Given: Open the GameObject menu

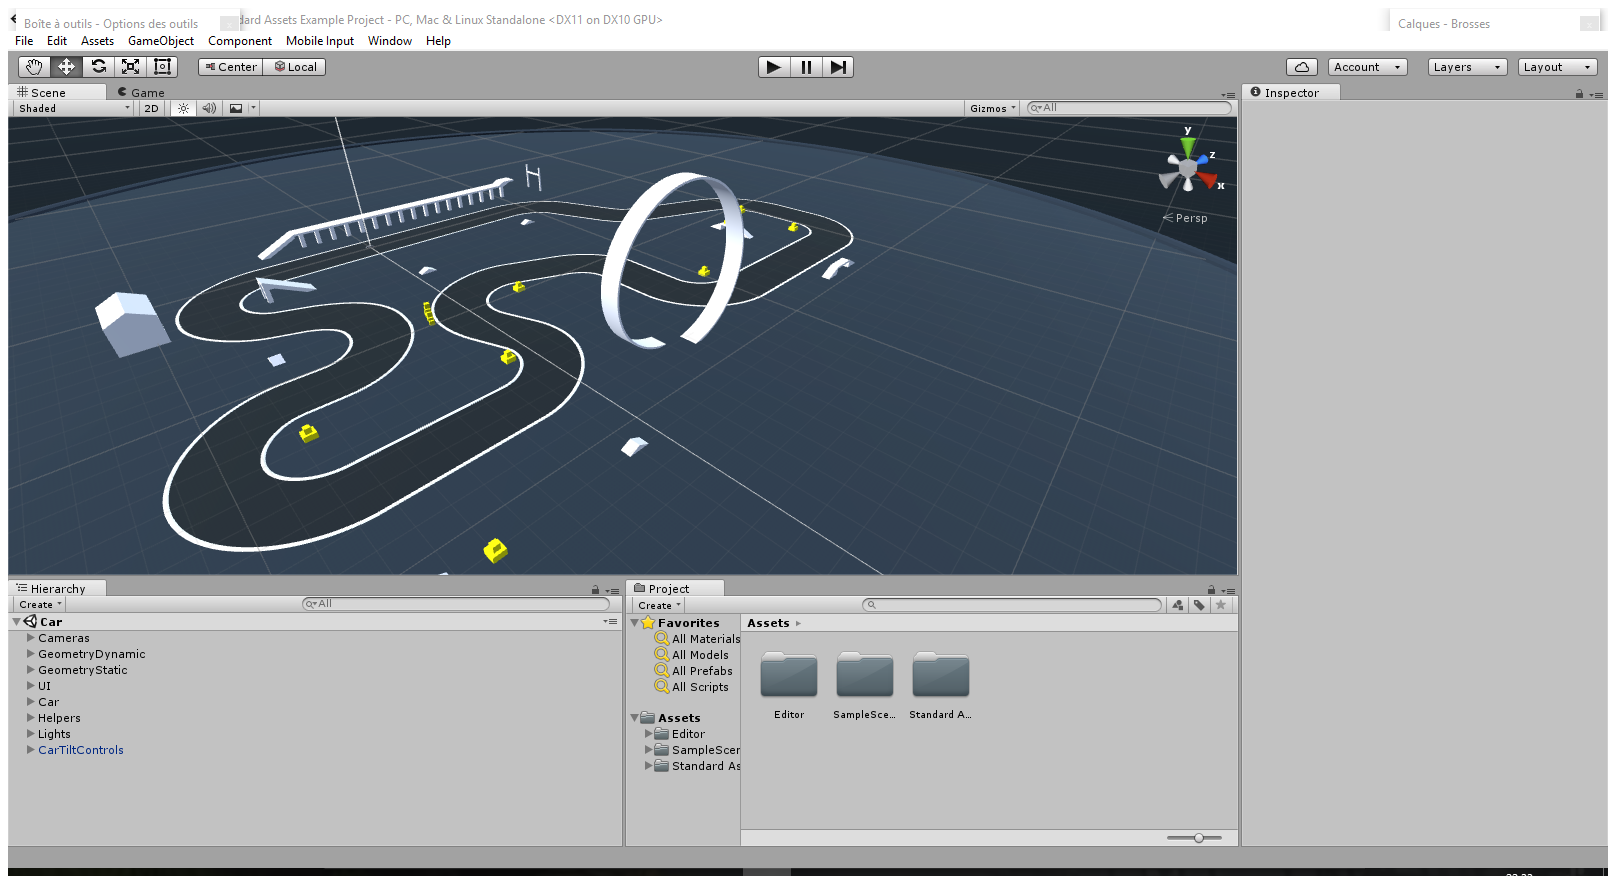Looking at the screenshot, I should coord(161,41).
